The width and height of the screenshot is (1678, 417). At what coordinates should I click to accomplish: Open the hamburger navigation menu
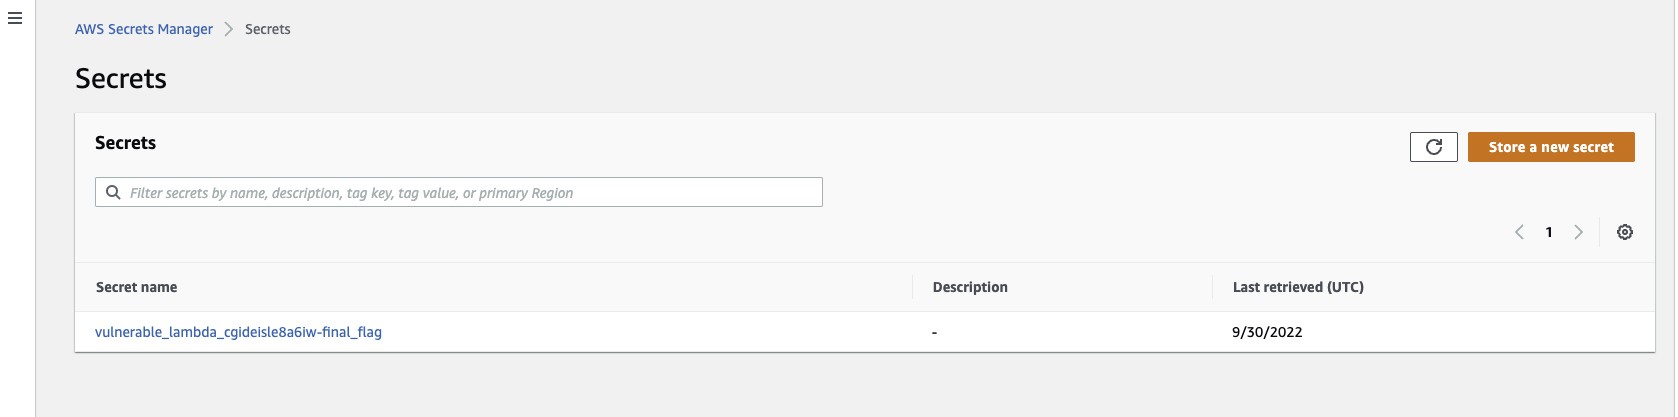click(15, 18)
